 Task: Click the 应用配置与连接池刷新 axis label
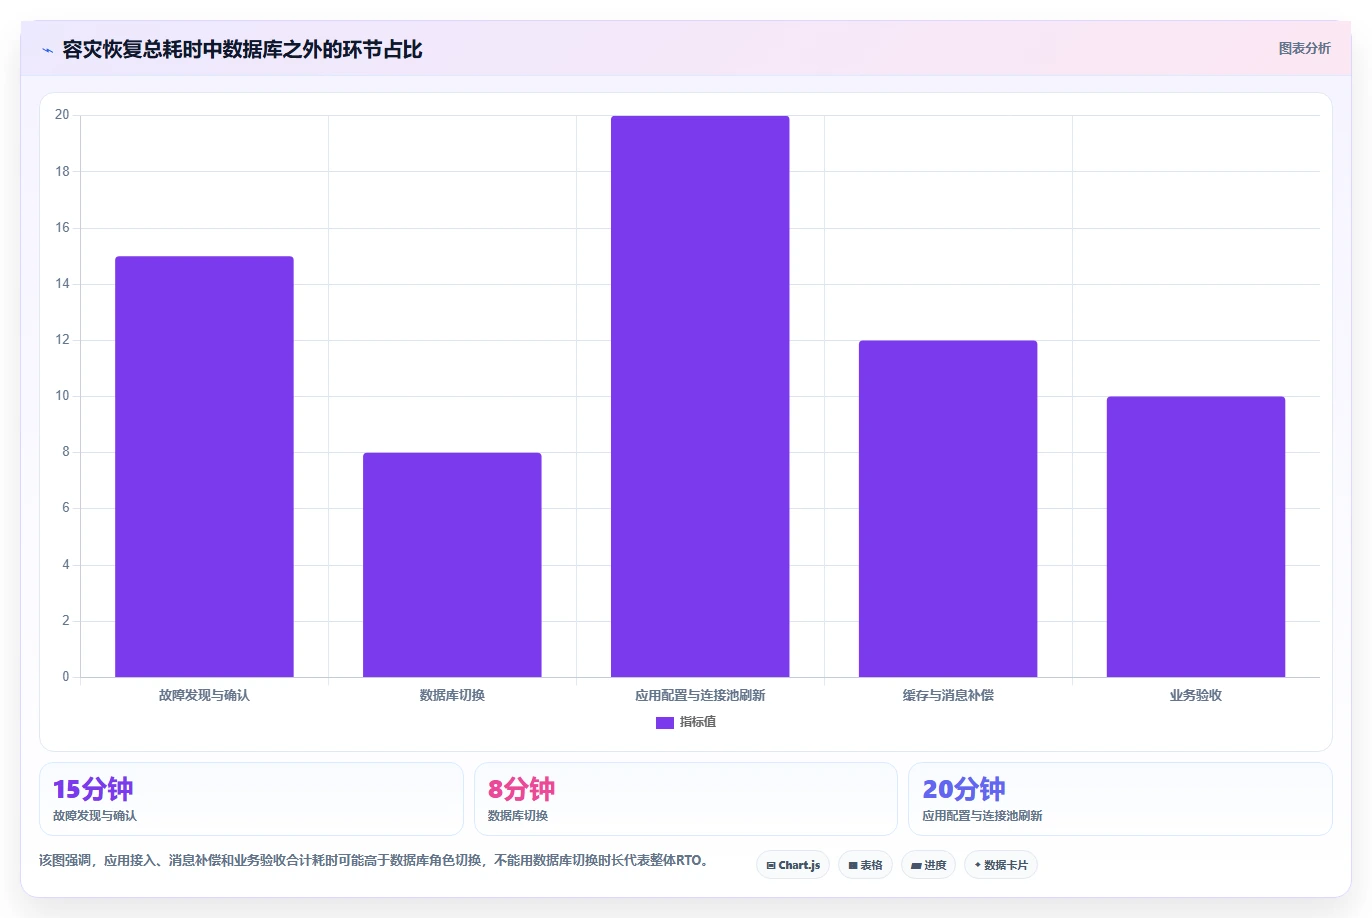(x=700, y=695)
